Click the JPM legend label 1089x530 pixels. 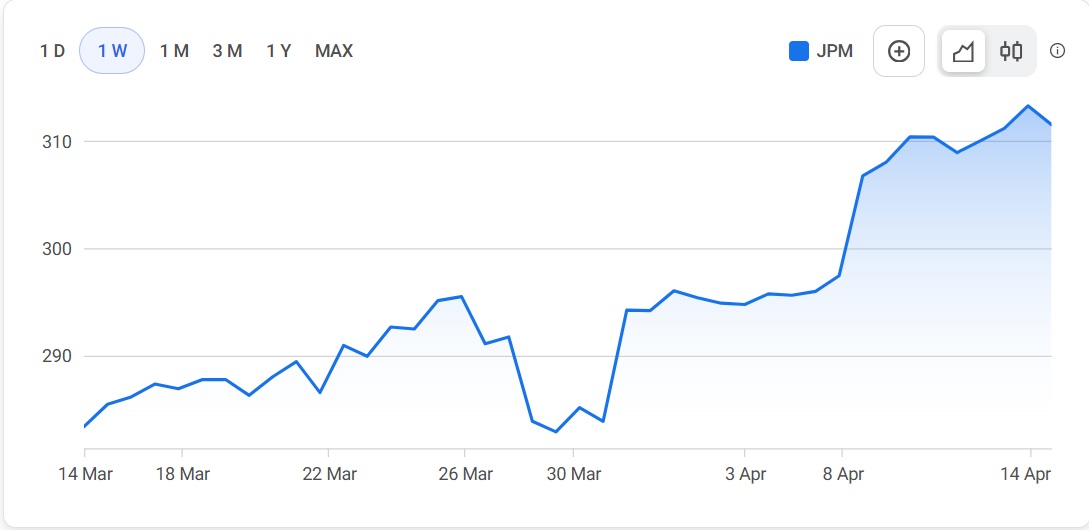coord(835,51)
